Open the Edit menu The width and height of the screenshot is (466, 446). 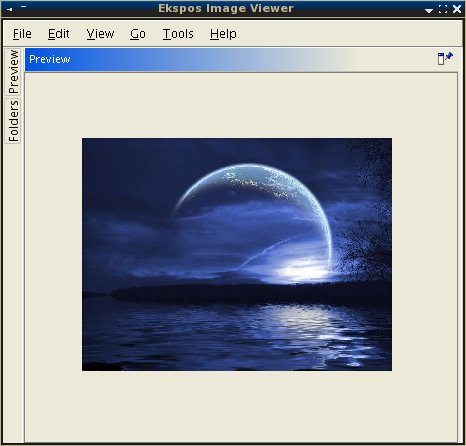59,34
